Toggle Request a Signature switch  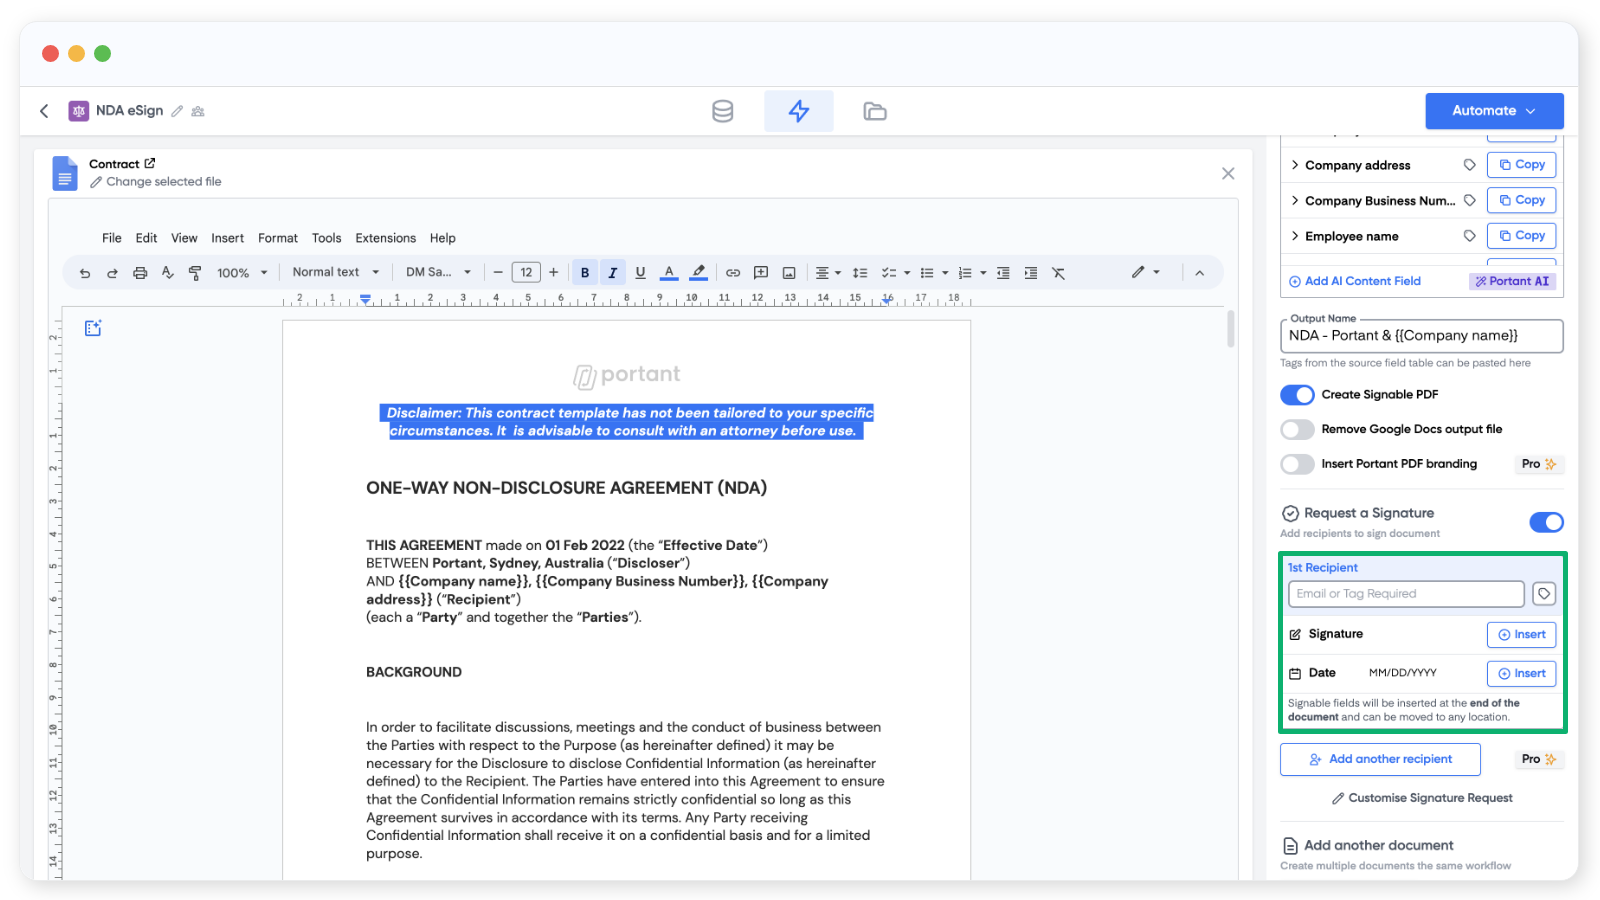pos(1546,522)
